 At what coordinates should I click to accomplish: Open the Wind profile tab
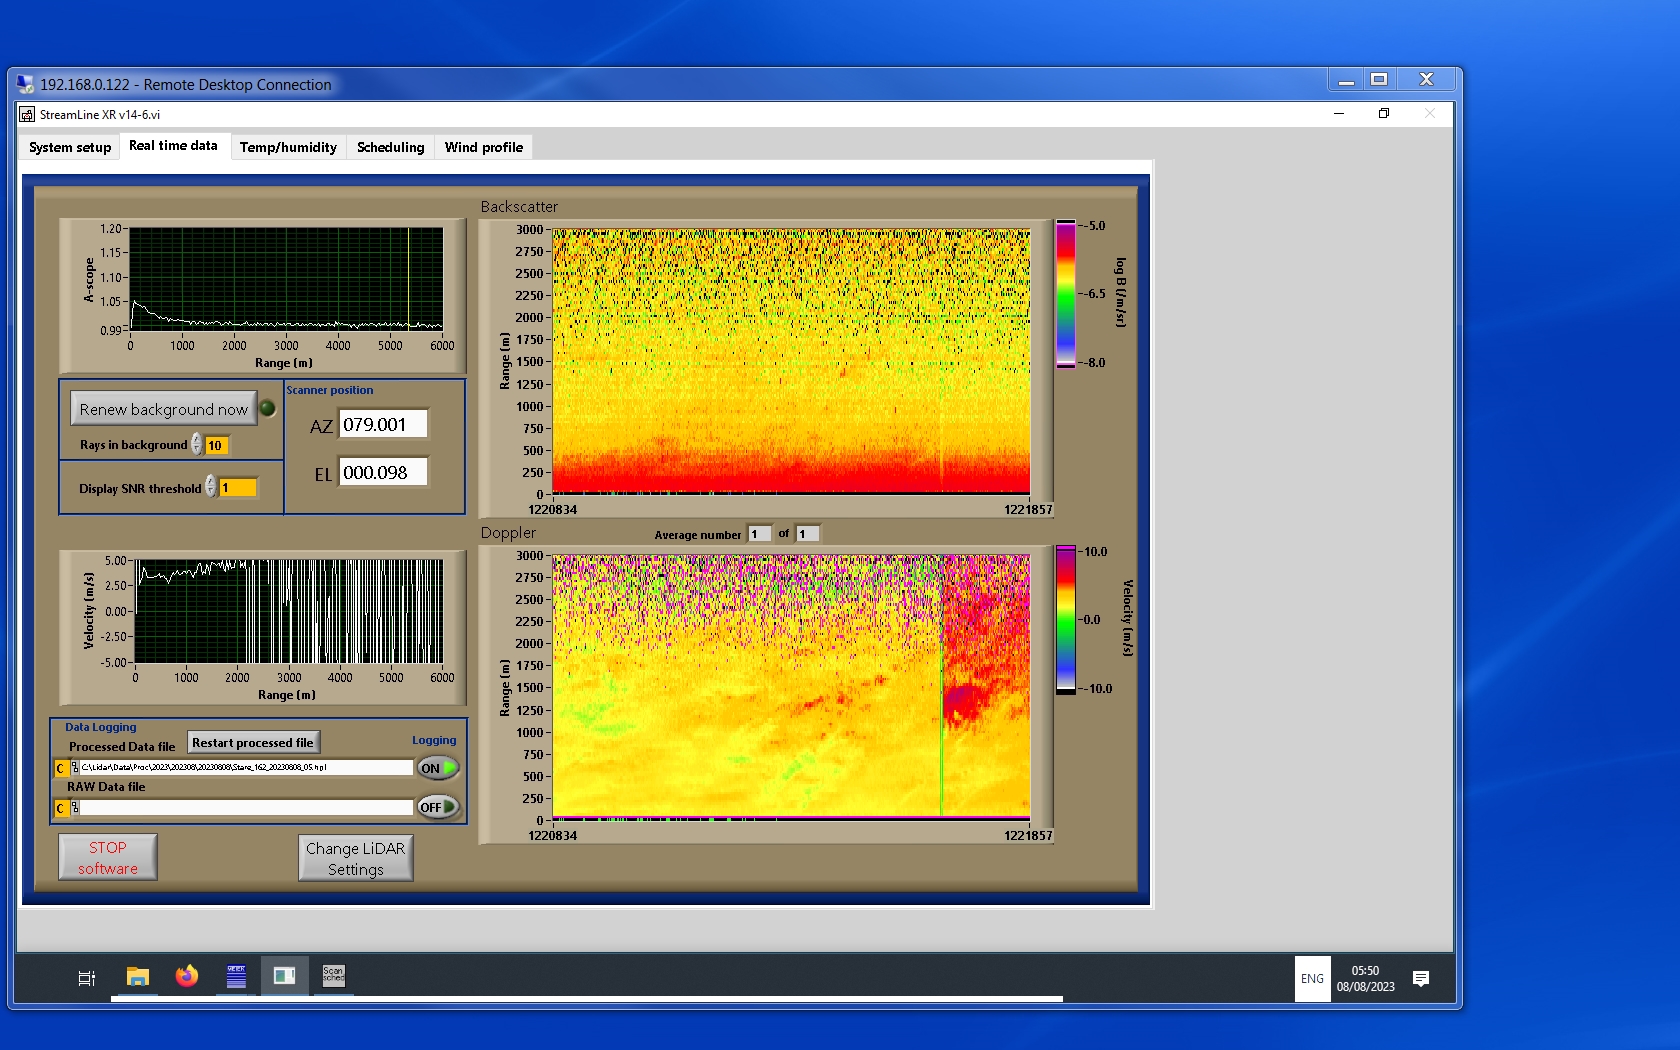pos(483,147)
